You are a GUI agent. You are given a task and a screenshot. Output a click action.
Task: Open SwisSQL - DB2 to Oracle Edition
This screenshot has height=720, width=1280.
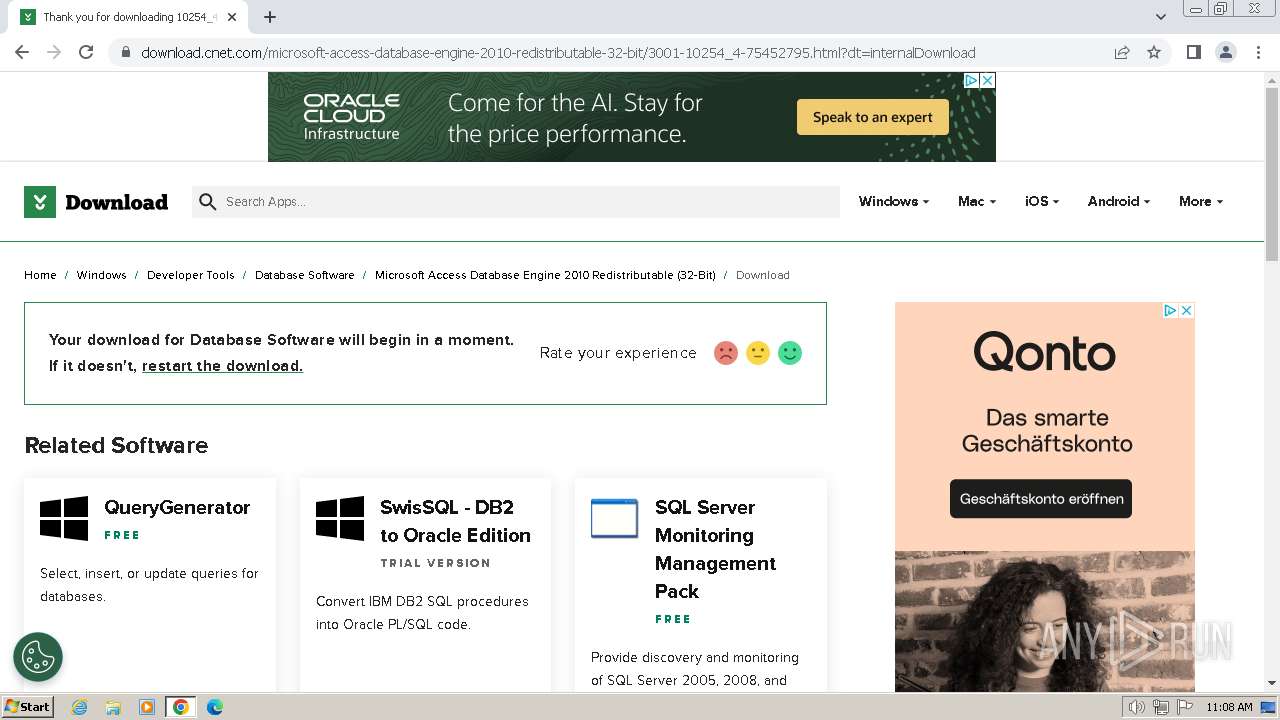pos(455,521)
